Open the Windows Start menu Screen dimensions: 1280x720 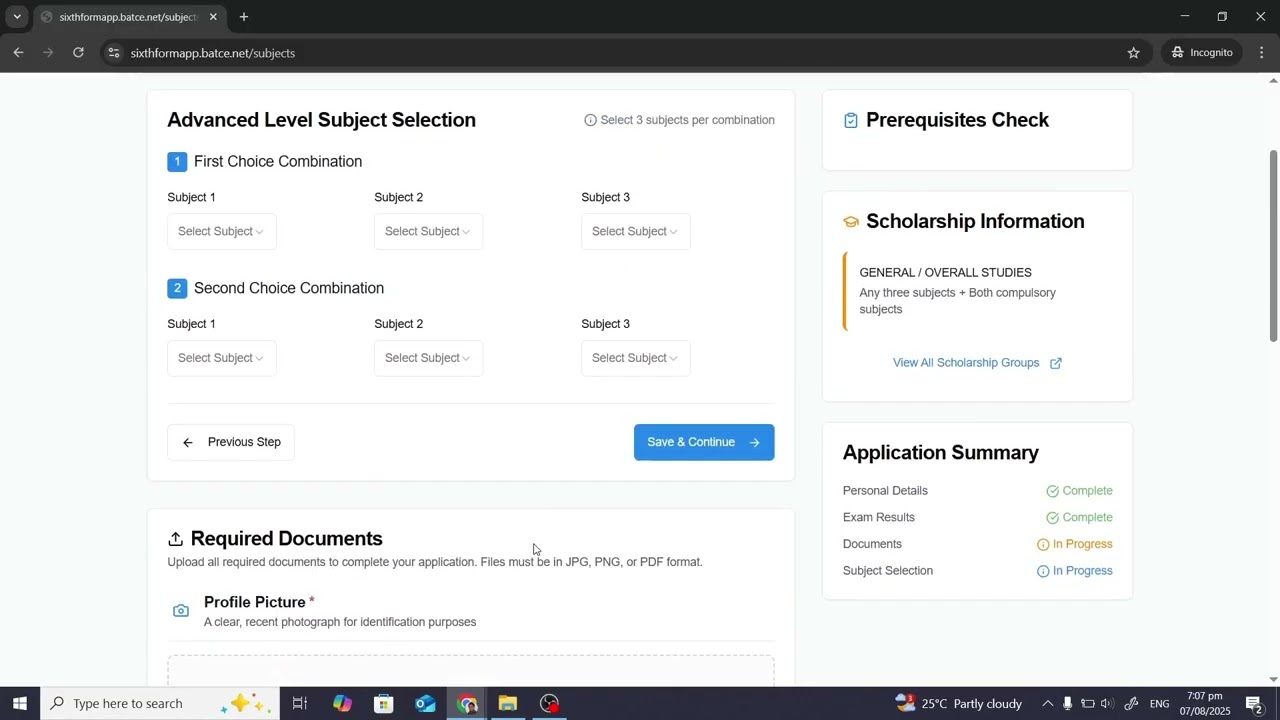(20, 703)
